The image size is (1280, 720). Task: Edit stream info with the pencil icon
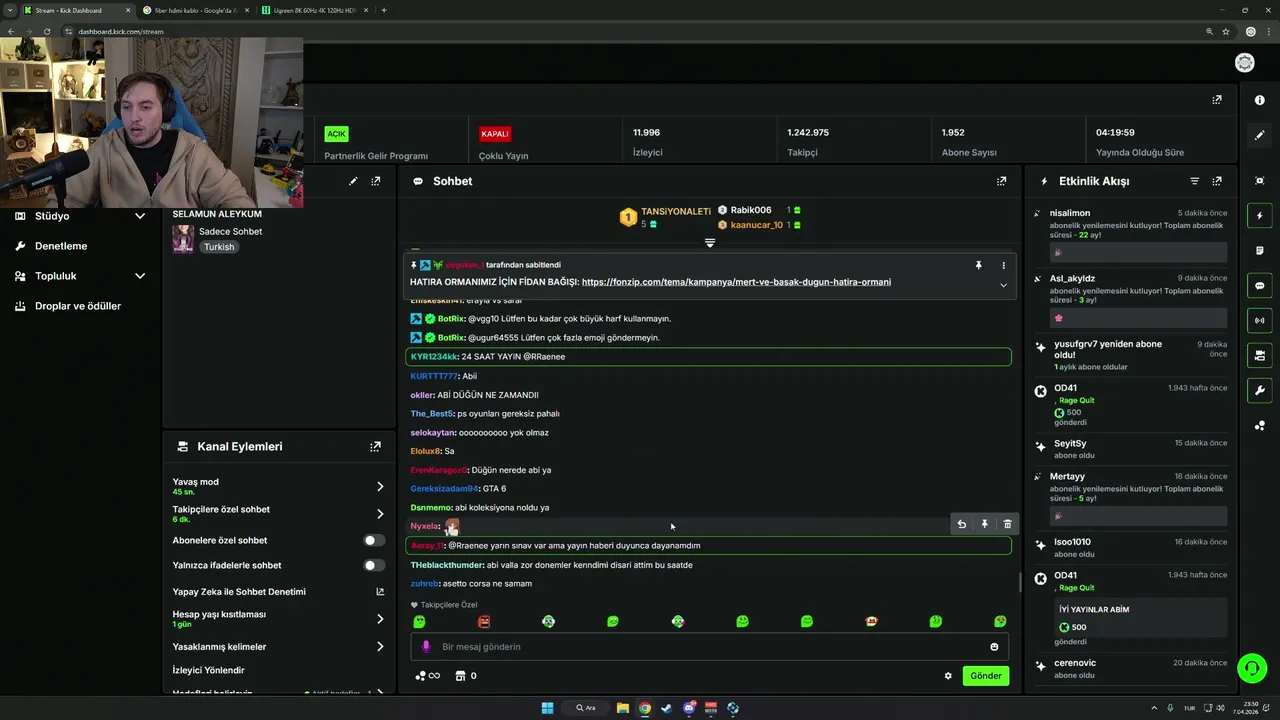(x=353, y=181)
